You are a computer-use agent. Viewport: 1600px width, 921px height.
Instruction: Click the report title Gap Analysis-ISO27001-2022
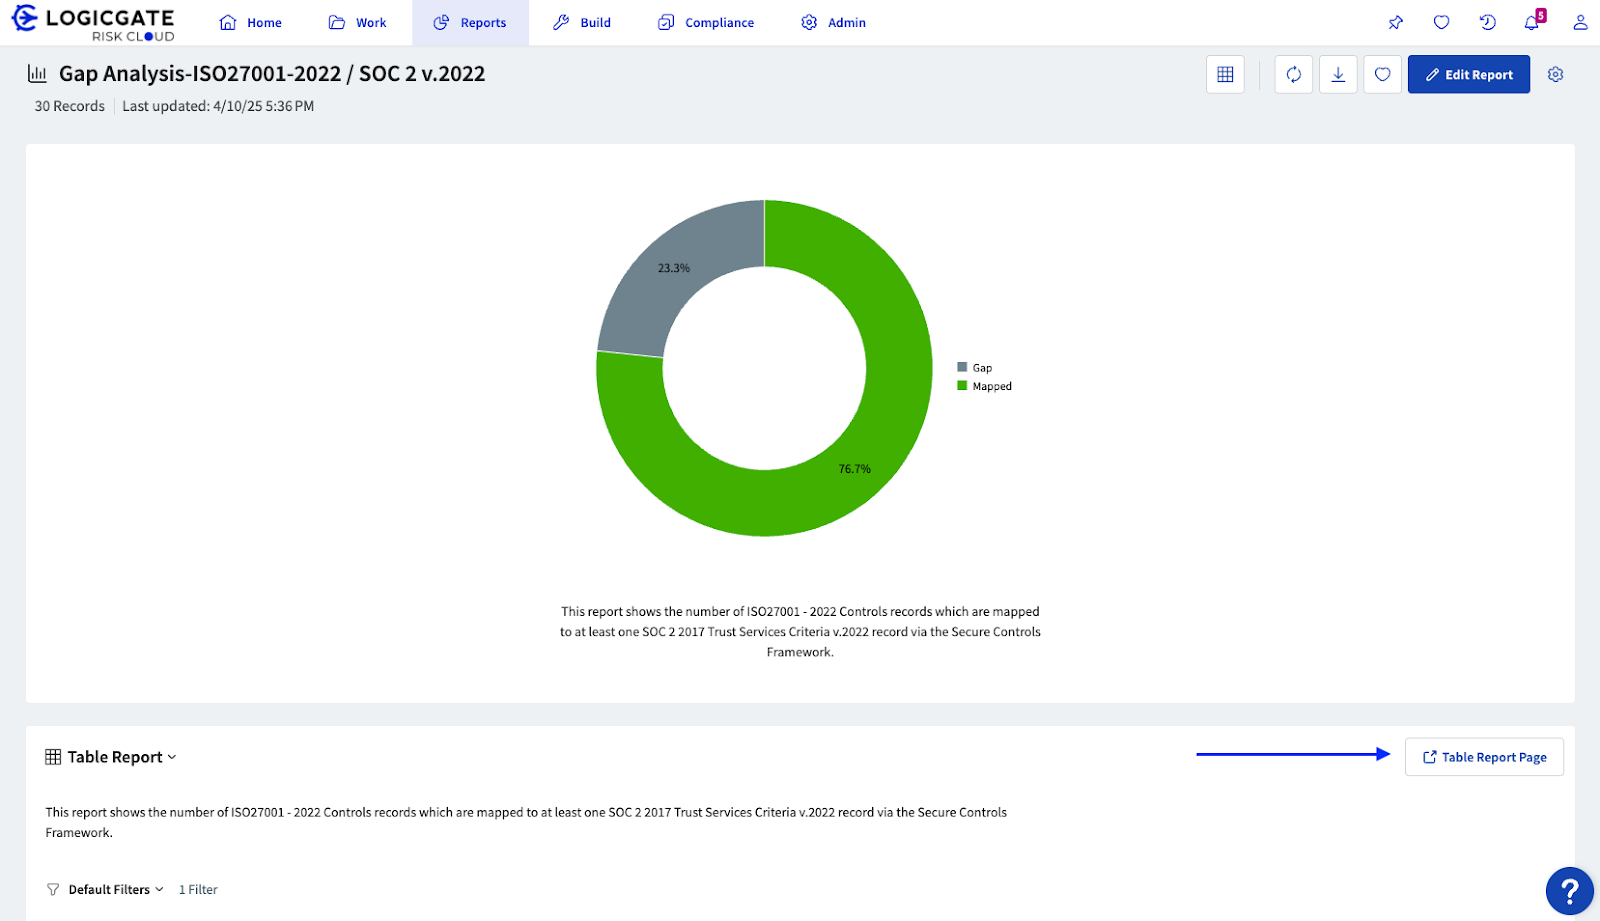click(272, 73)
